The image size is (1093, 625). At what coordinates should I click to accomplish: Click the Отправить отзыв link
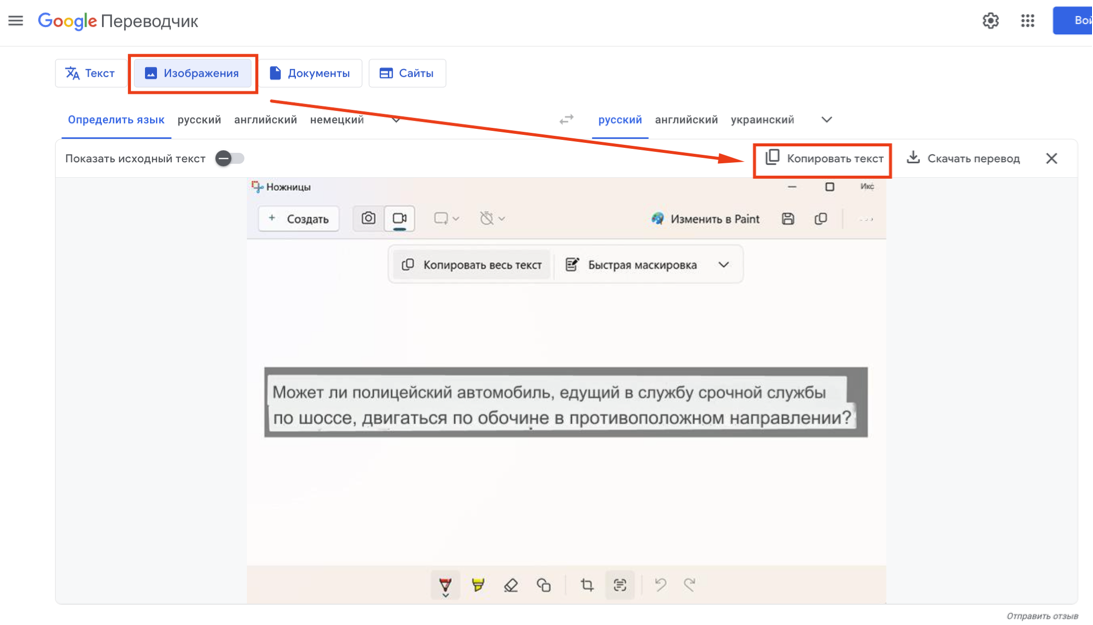[x=1043, y=616]
